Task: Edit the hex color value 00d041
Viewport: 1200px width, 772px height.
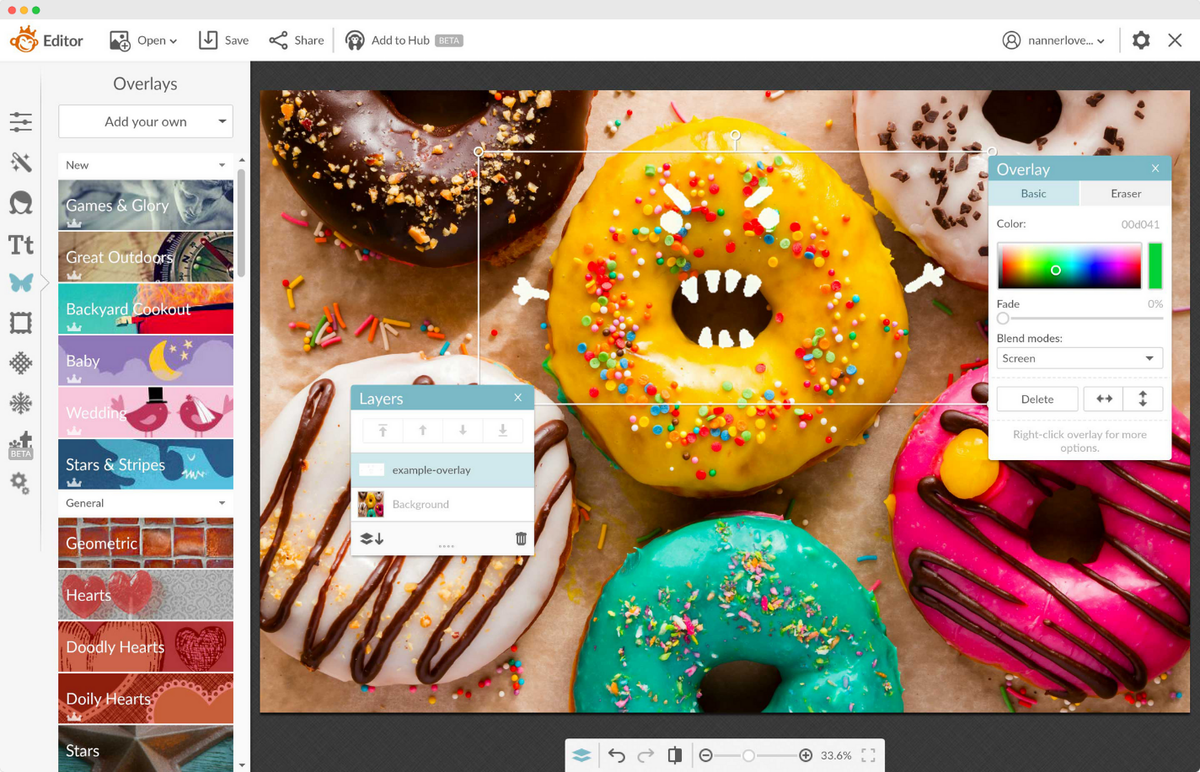Action: pyautogui.click(x=1140, y=224)
